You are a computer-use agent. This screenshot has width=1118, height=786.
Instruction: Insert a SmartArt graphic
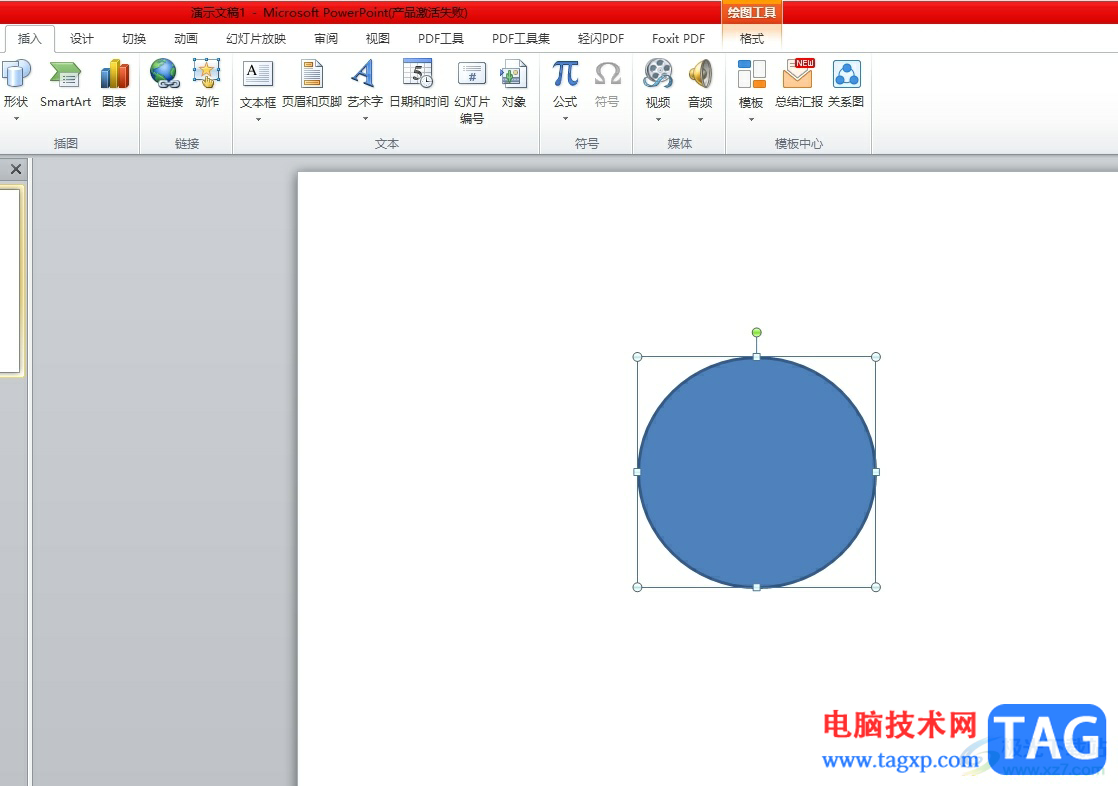[x=65, y=84]
